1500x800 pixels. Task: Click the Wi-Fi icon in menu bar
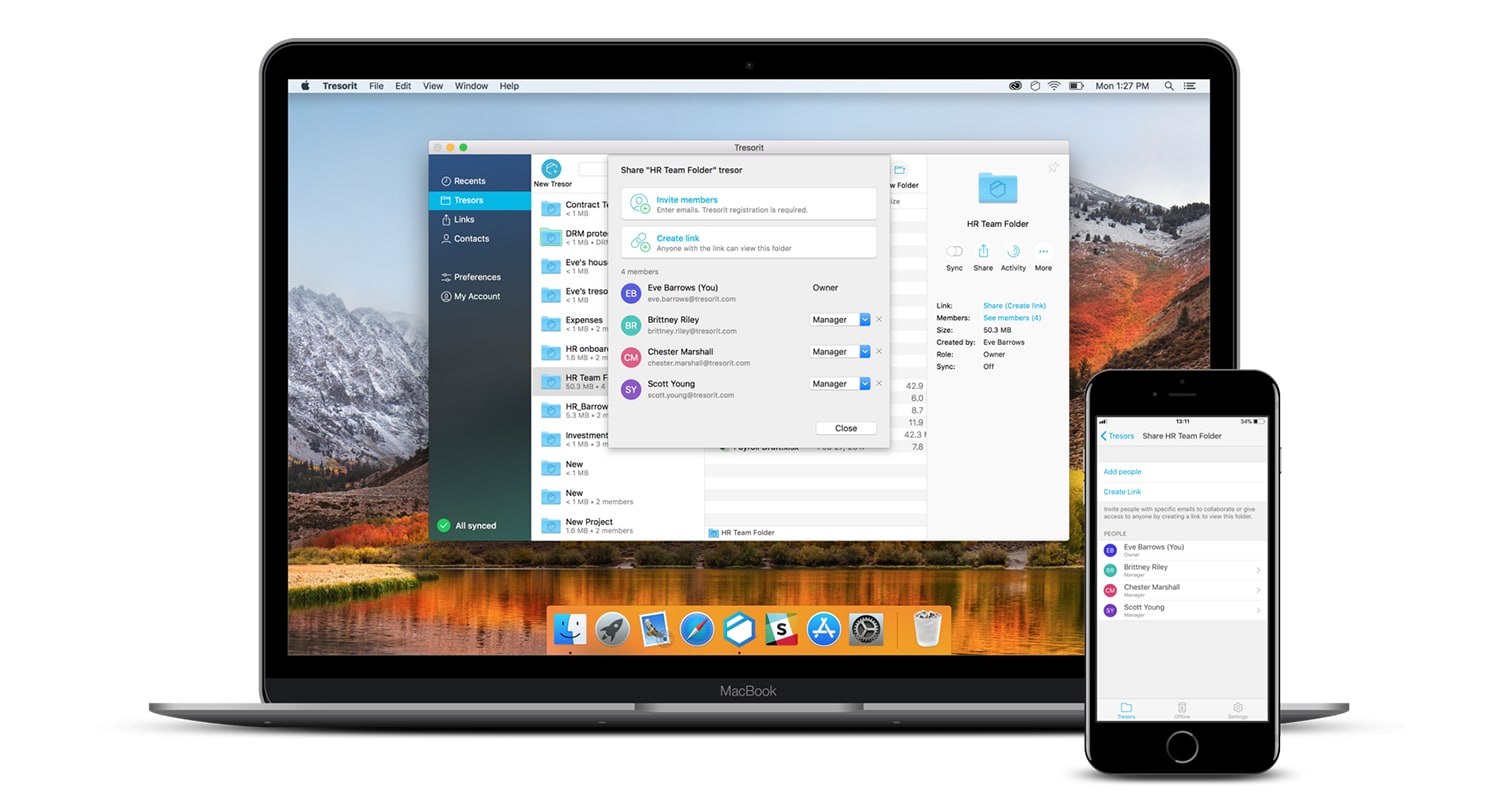pos(1054,86)
